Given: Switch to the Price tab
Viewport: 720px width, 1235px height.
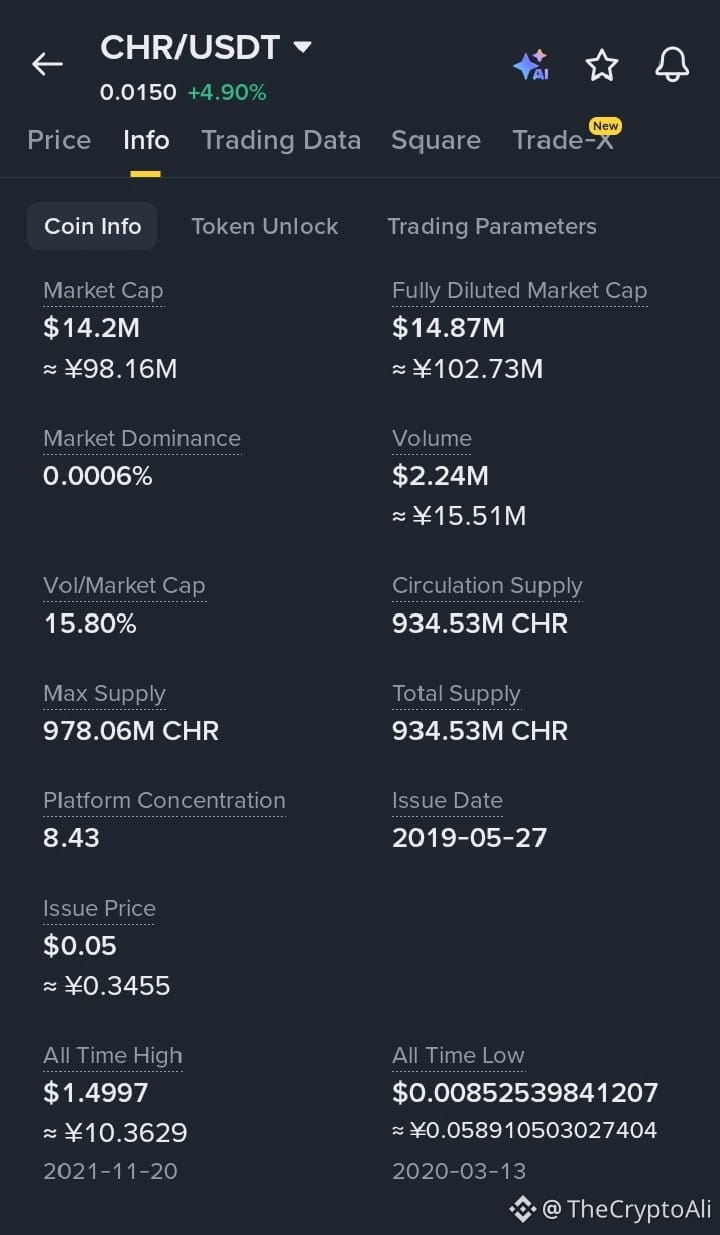Looking at the screenshot, I should pyautogui.click(x=59, y=140).
